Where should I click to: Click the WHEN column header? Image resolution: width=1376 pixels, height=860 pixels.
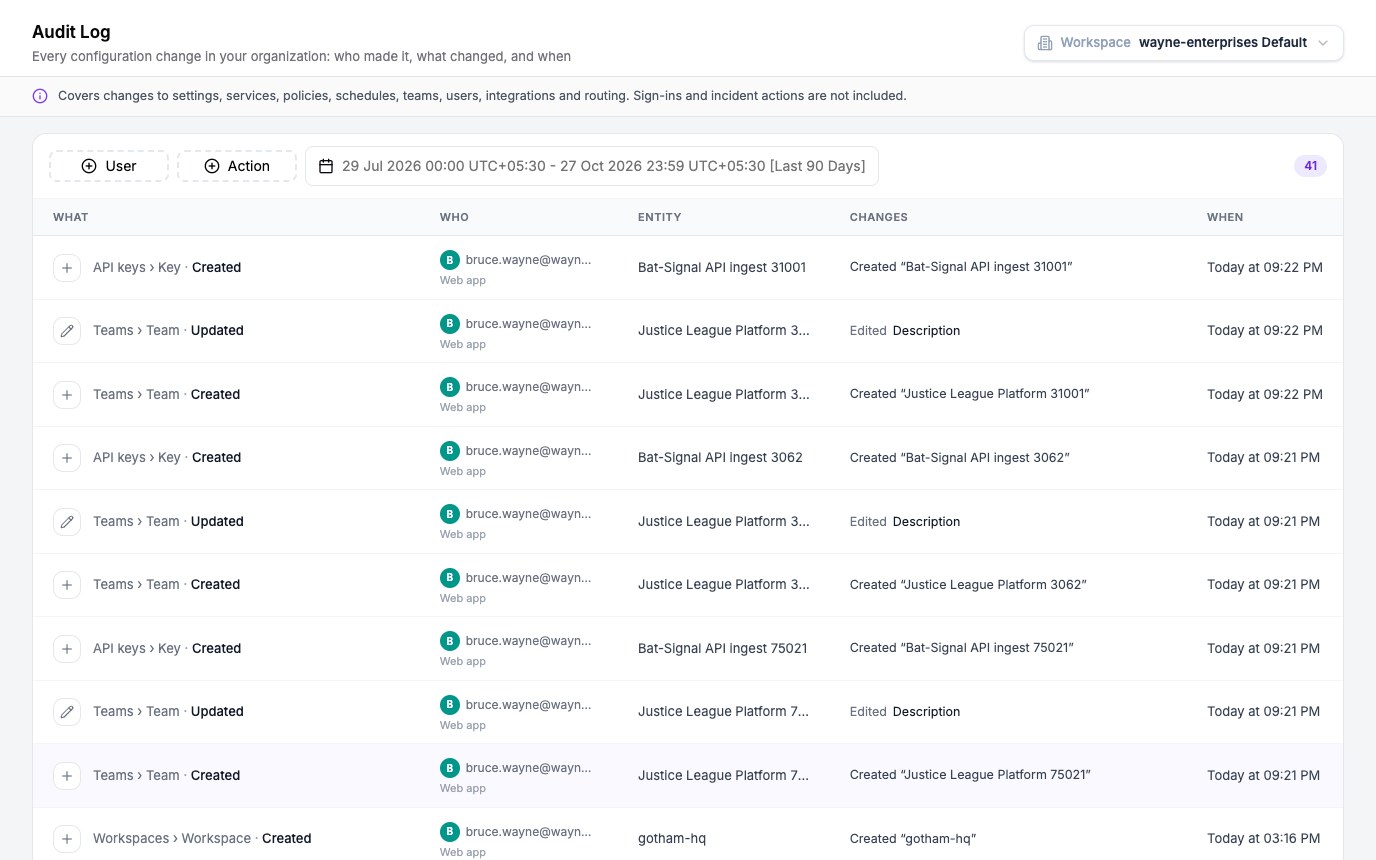[x=1225, y=217]
